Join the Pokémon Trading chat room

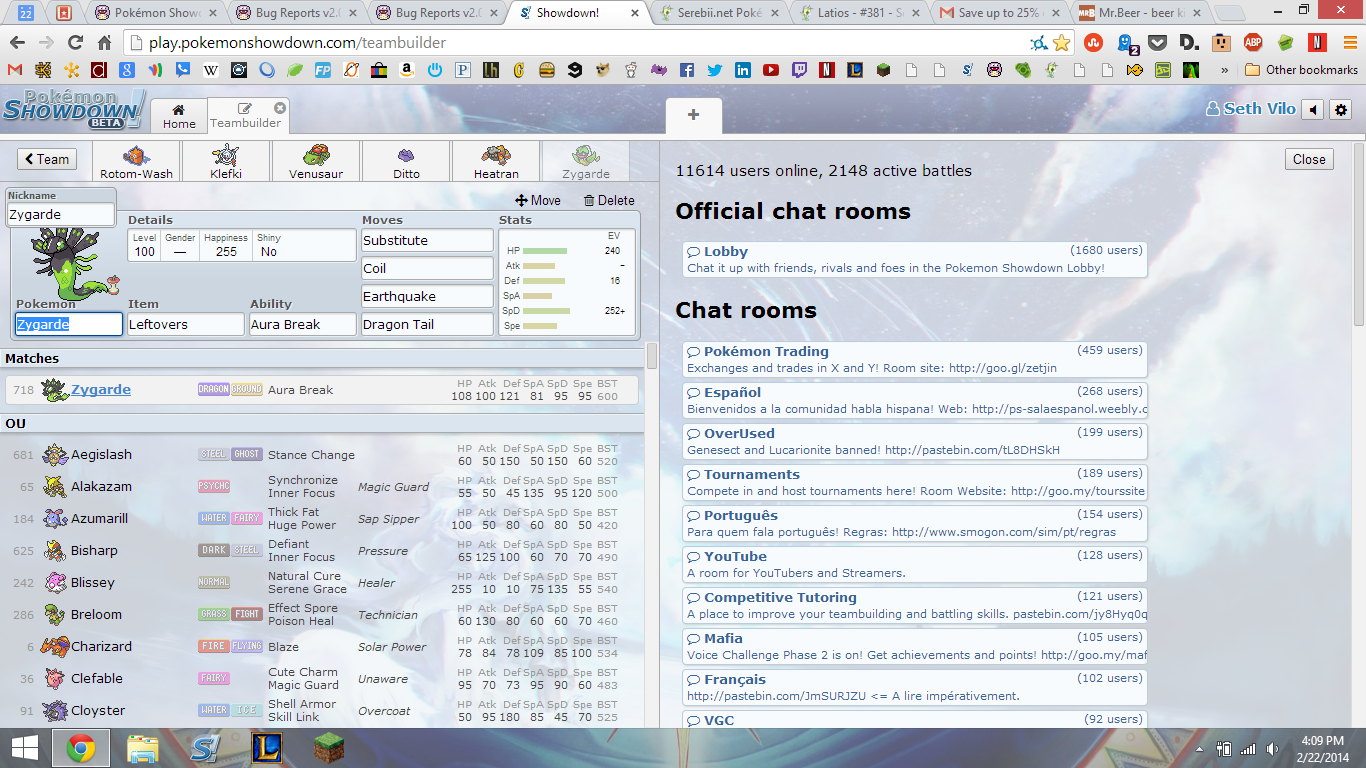[x=913, y=359]
